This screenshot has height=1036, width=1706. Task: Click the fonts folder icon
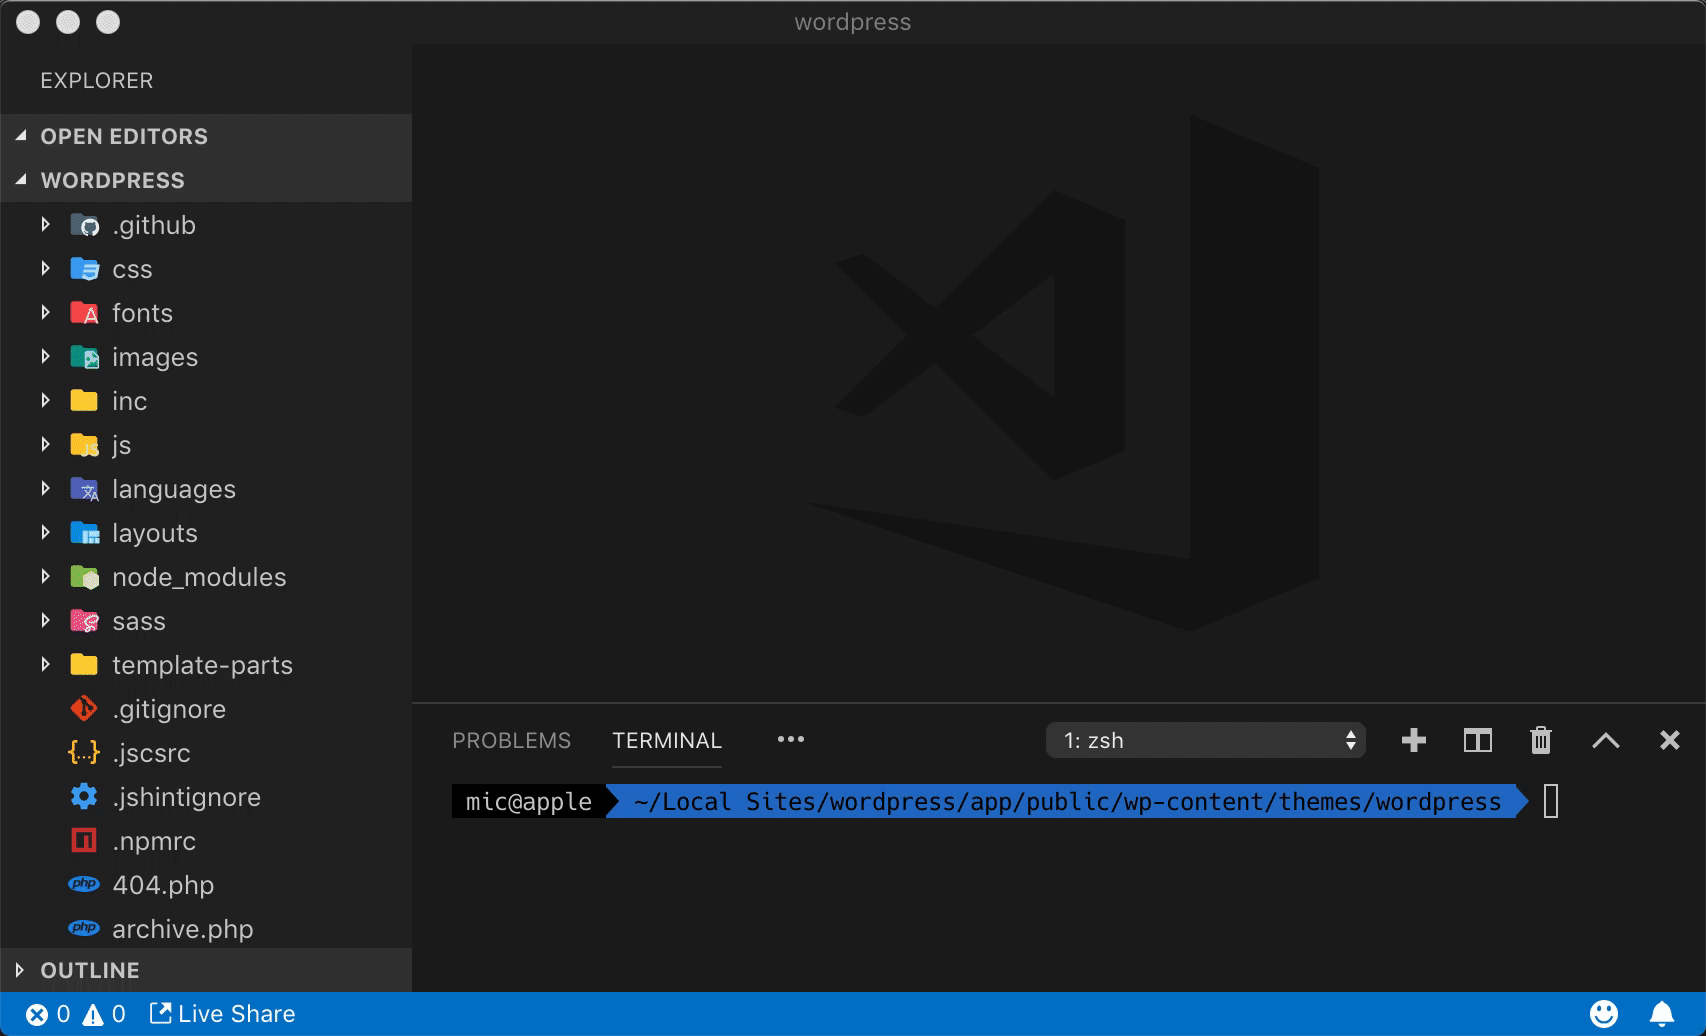click(x=85, y=313)
